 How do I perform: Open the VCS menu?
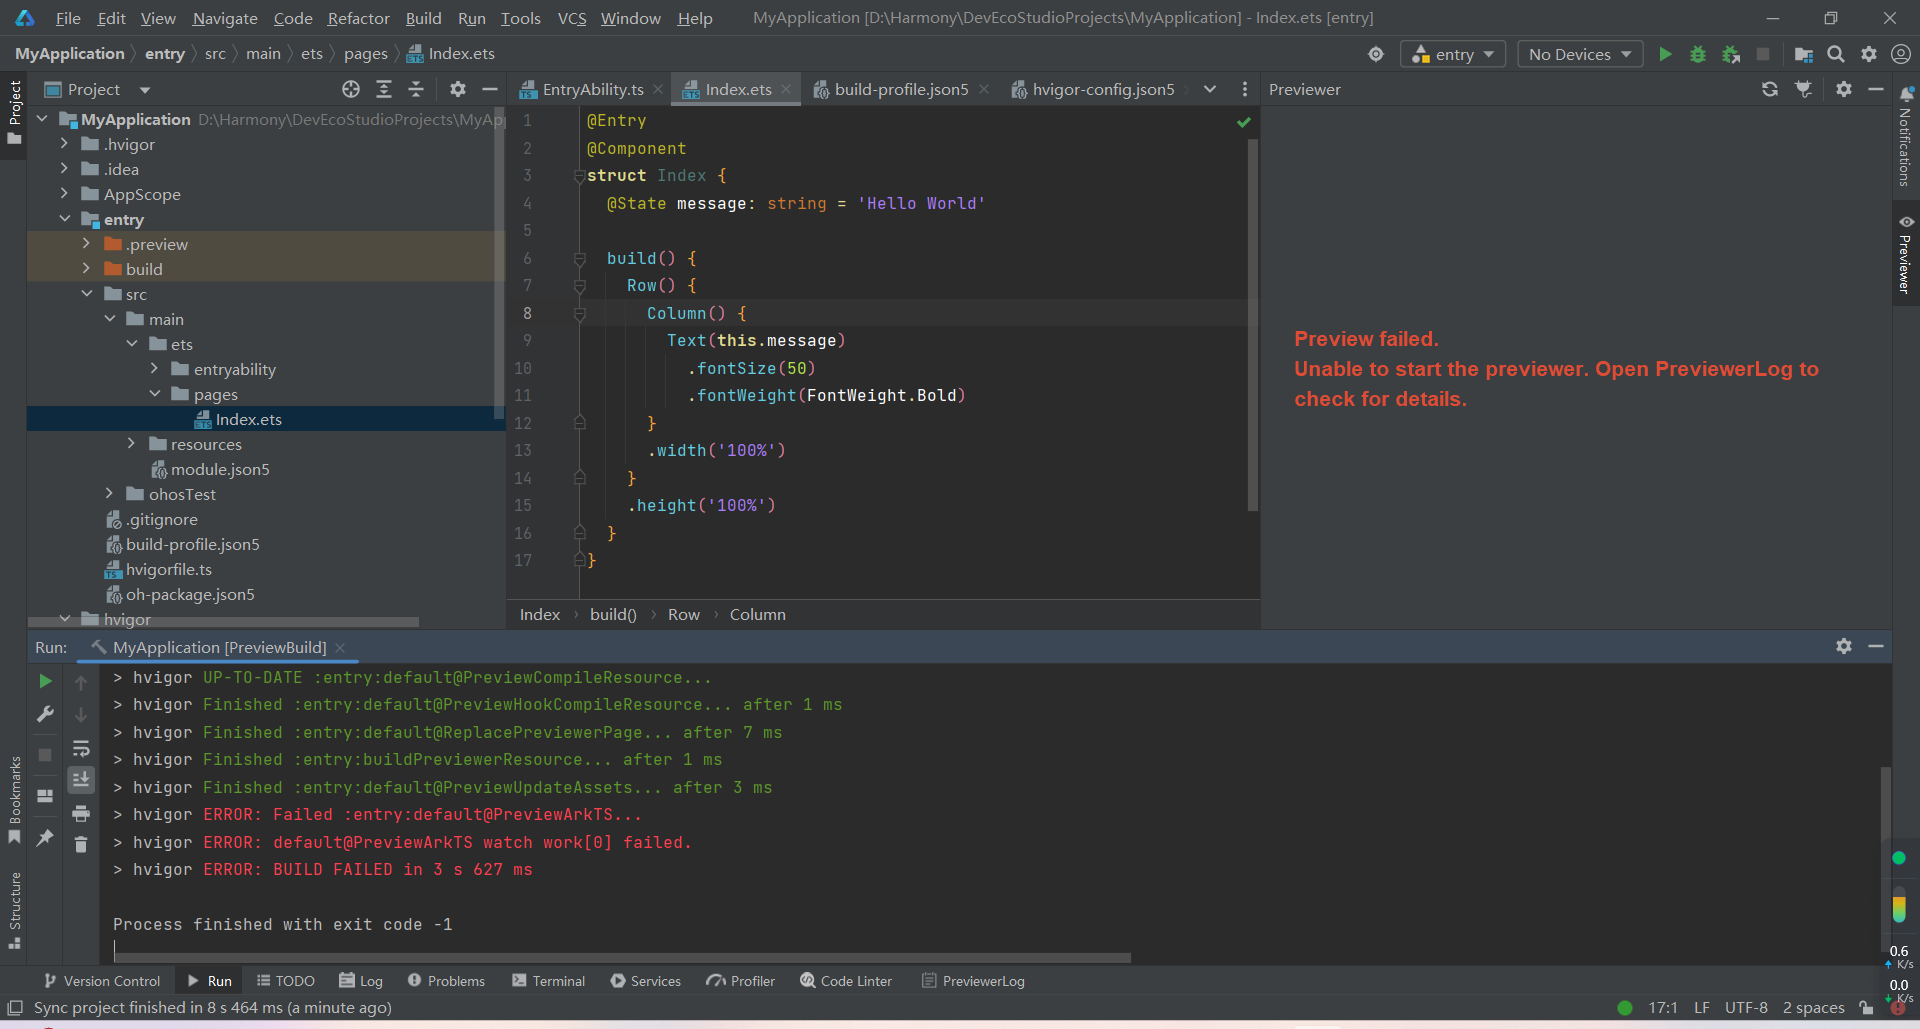pos(572,18)
